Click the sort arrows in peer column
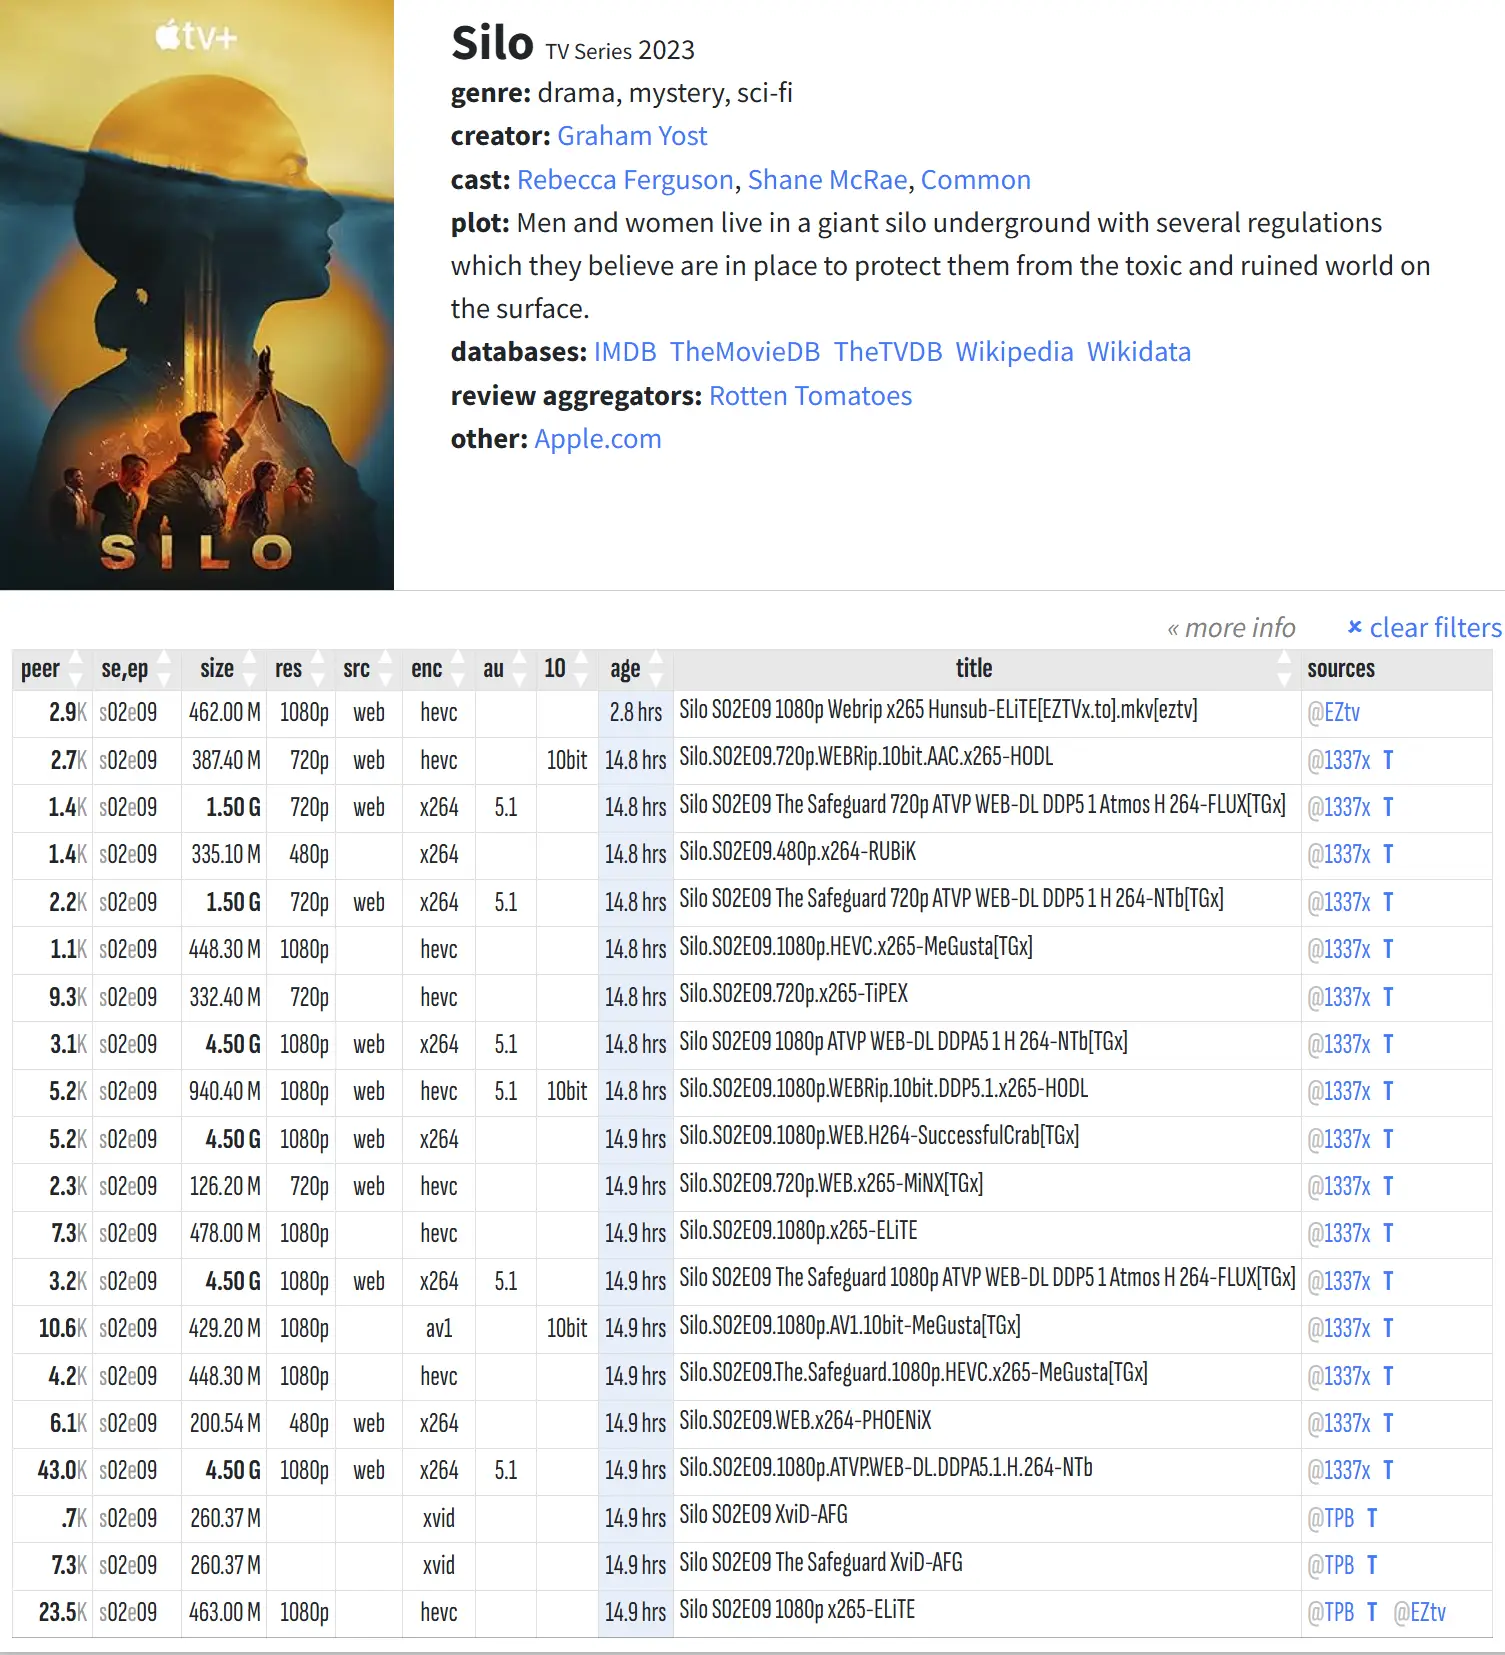Image resolution: width=1505 pixels, height=1655 pixels. 75,669
